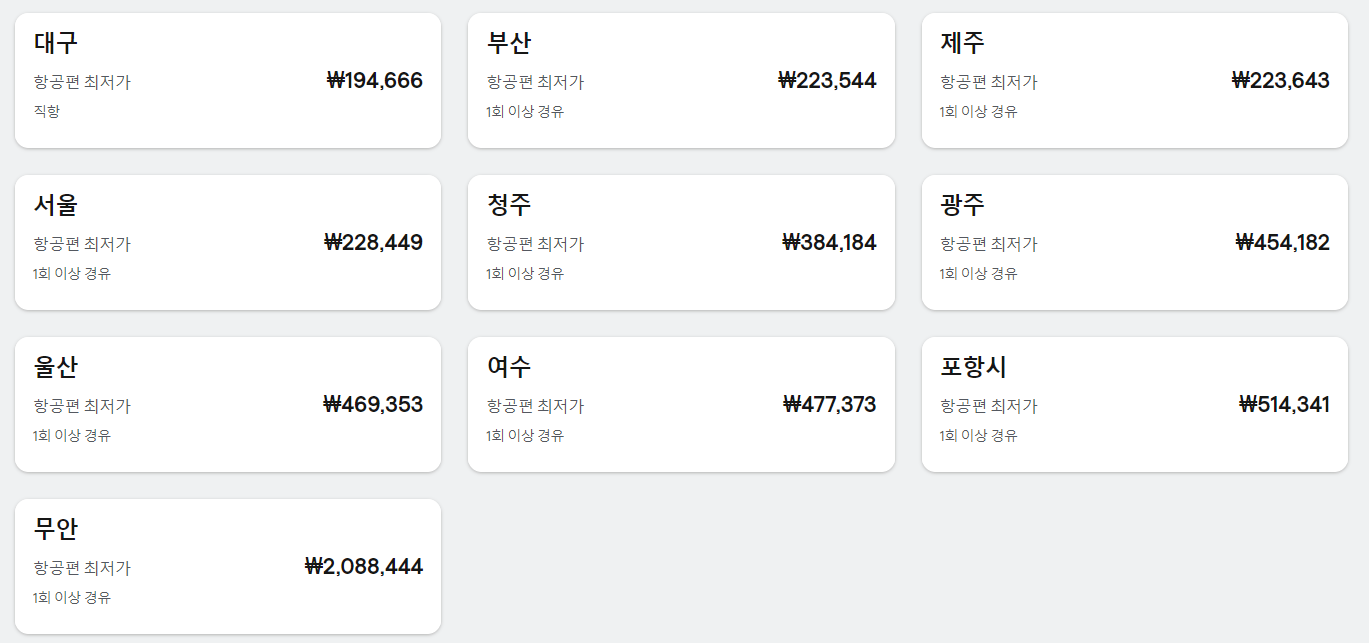The image size is (1369, 643).
Task: Click the ₩469,353 price for 울산
Action: click(x=373, y=405)
